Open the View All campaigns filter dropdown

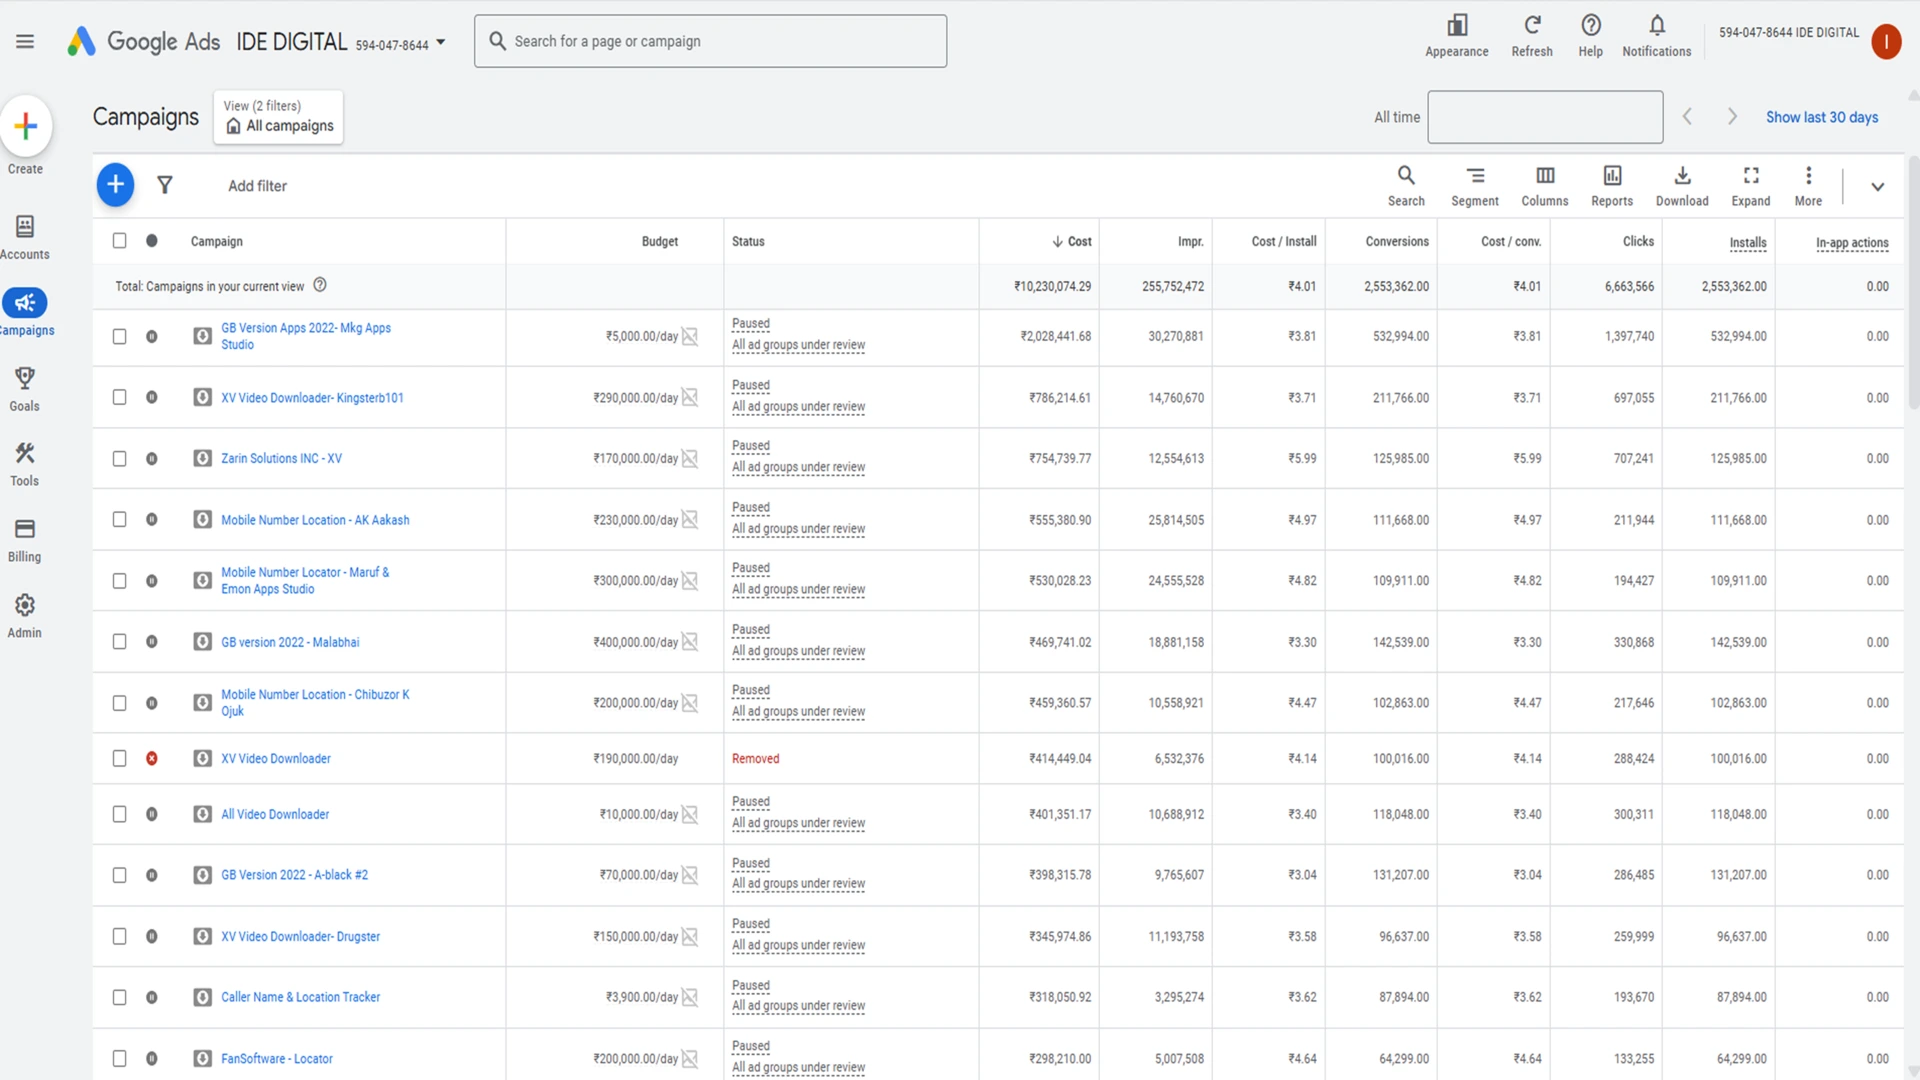click(278, 117)
